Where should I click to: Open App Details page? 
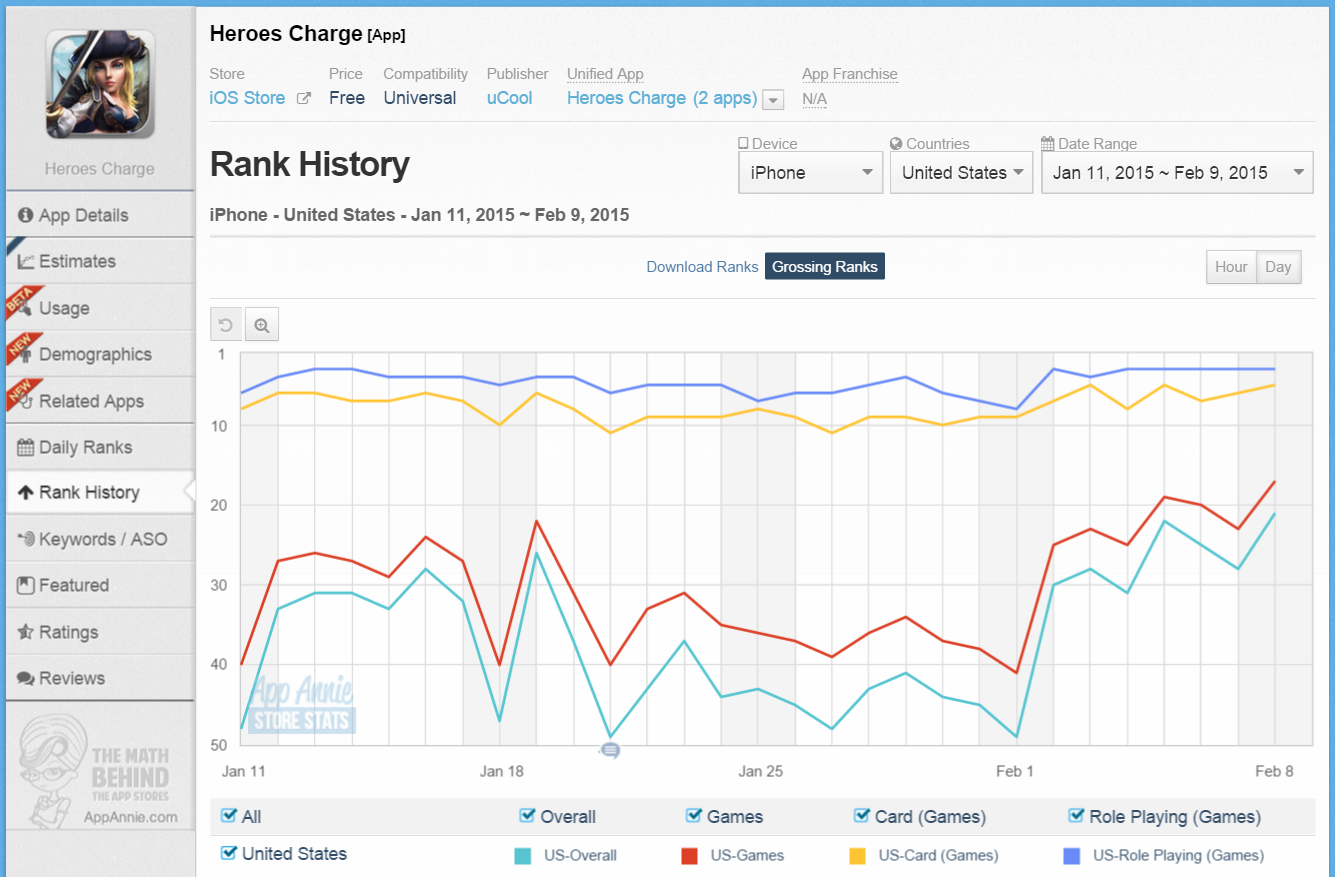100,215
